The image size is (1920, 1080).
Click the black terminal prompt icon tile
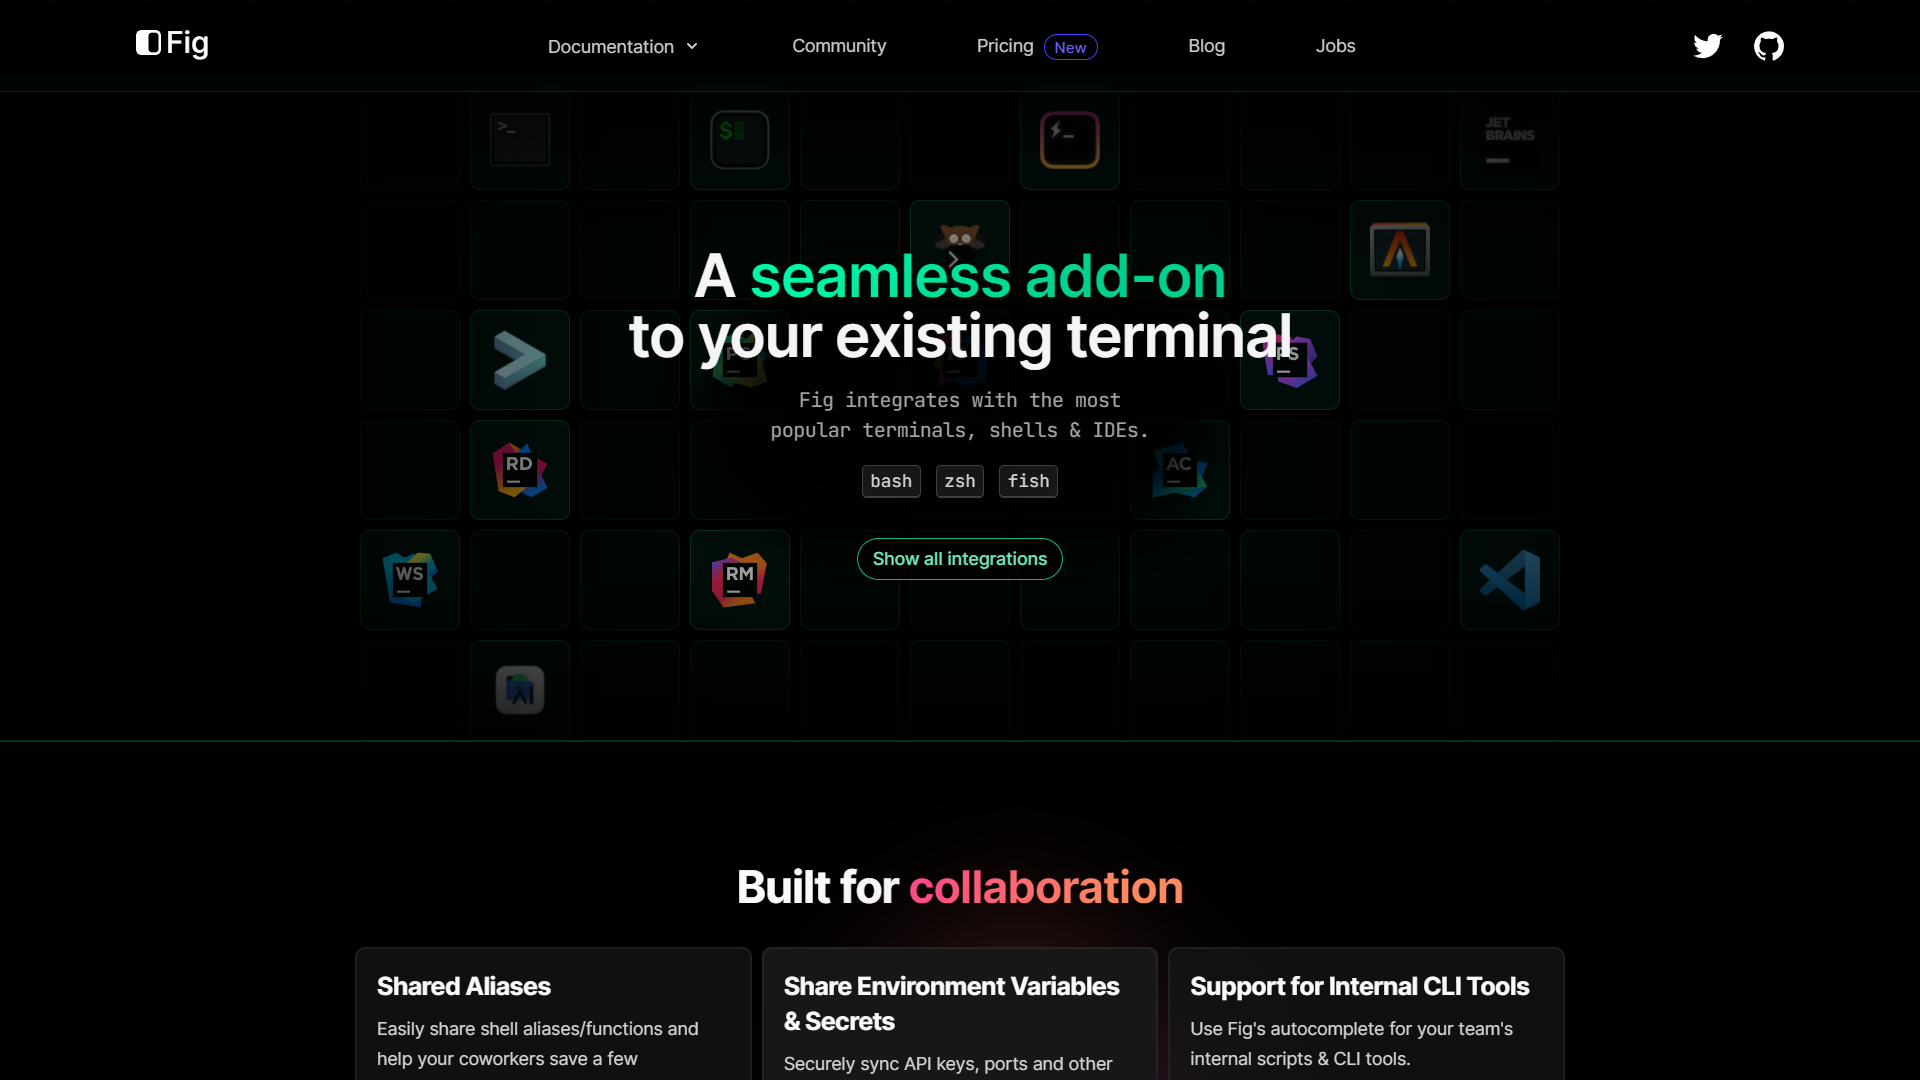[x=520, y=140]
